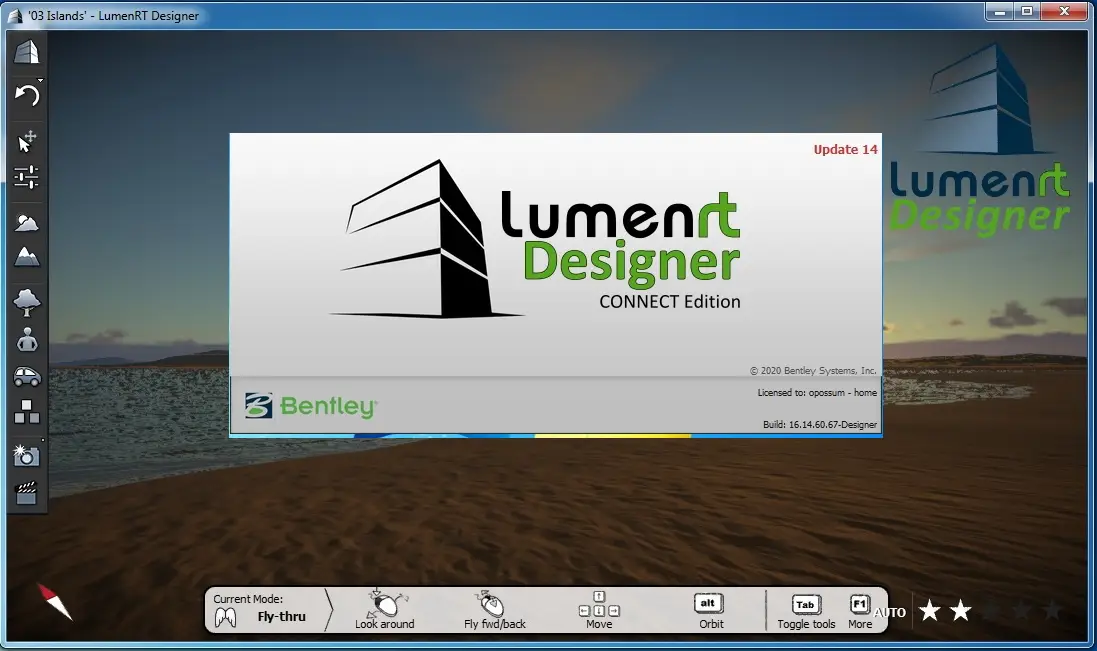Click the 'Licensed to: opossum - home' text
The image size is (1097, 651).
point(817,393)
